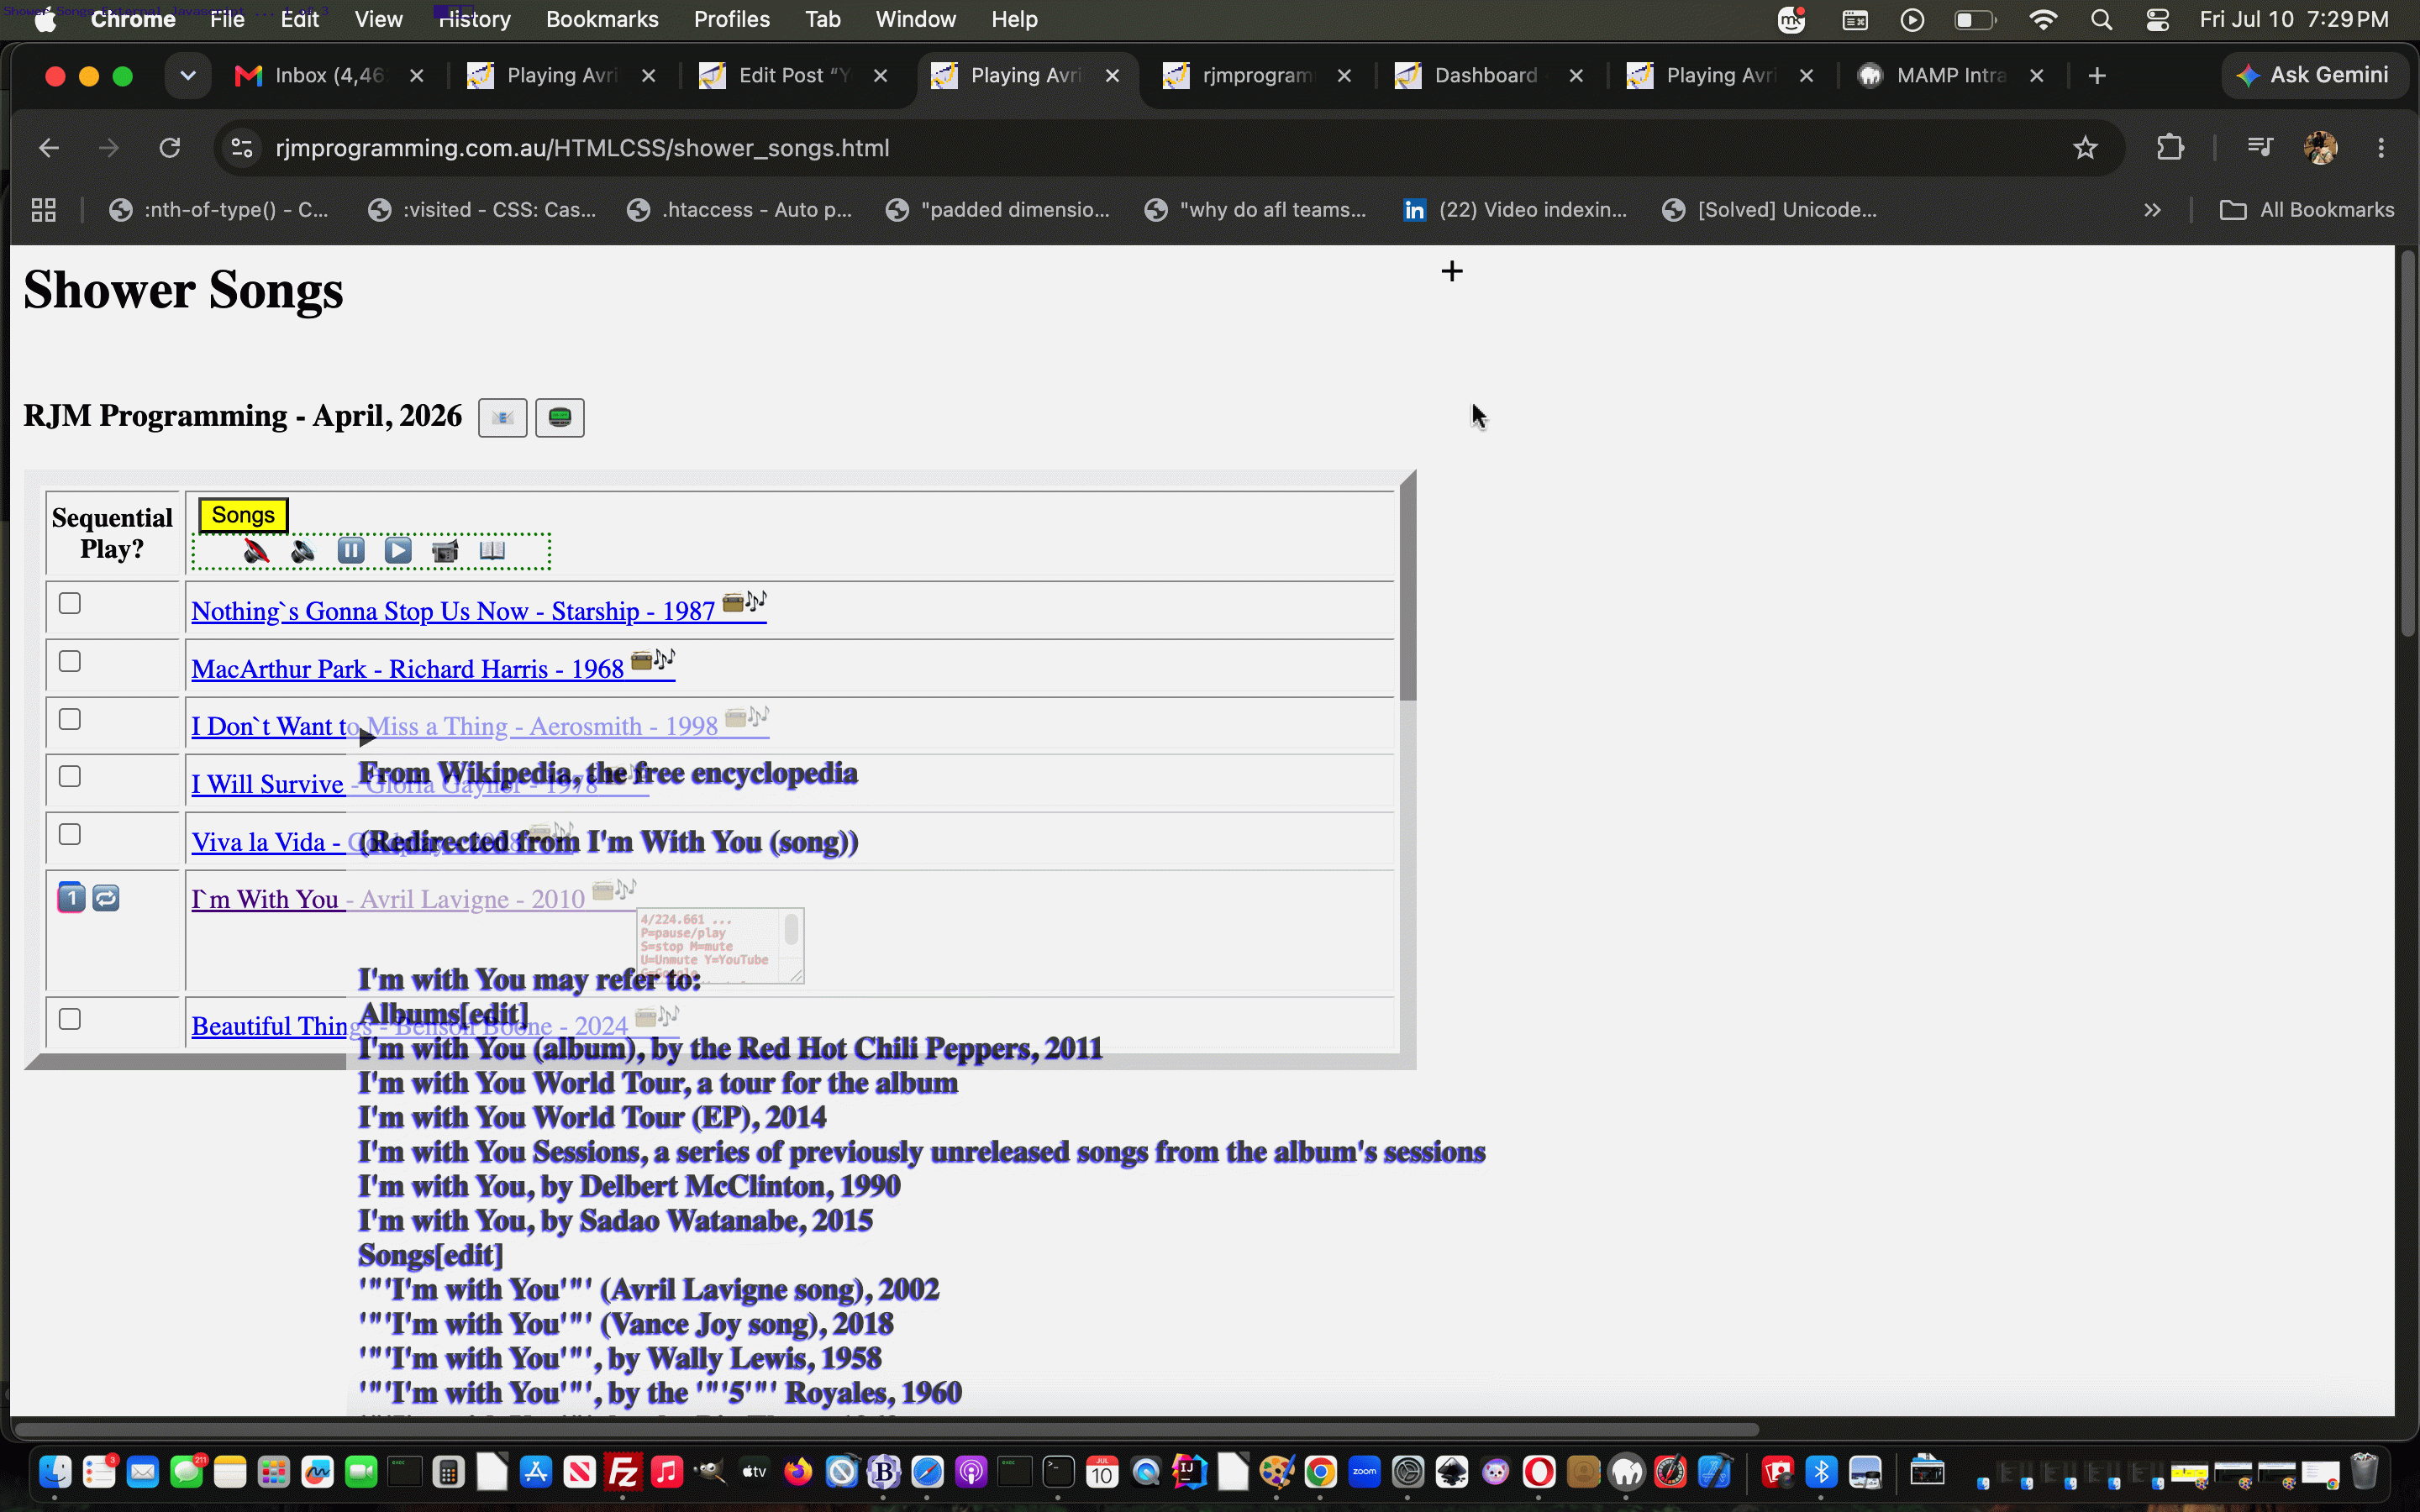Click the blue play icon under Songs
This screenshot has width=2420, height=1512.
coord(398,550)
